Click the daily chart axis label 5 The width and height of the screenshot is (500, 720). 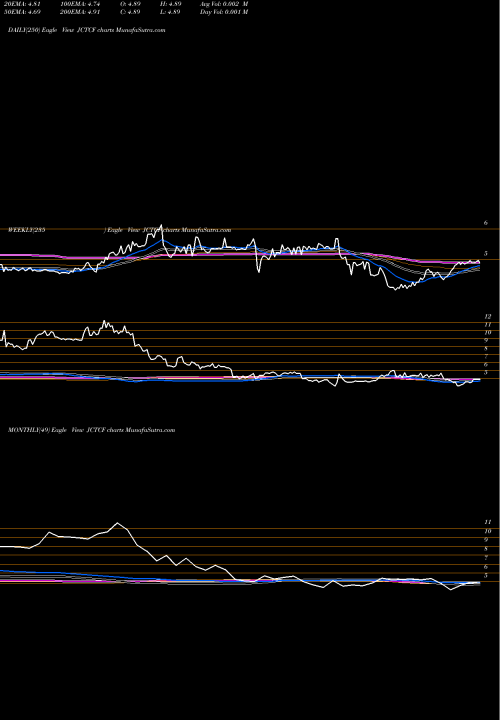point(486,253)
